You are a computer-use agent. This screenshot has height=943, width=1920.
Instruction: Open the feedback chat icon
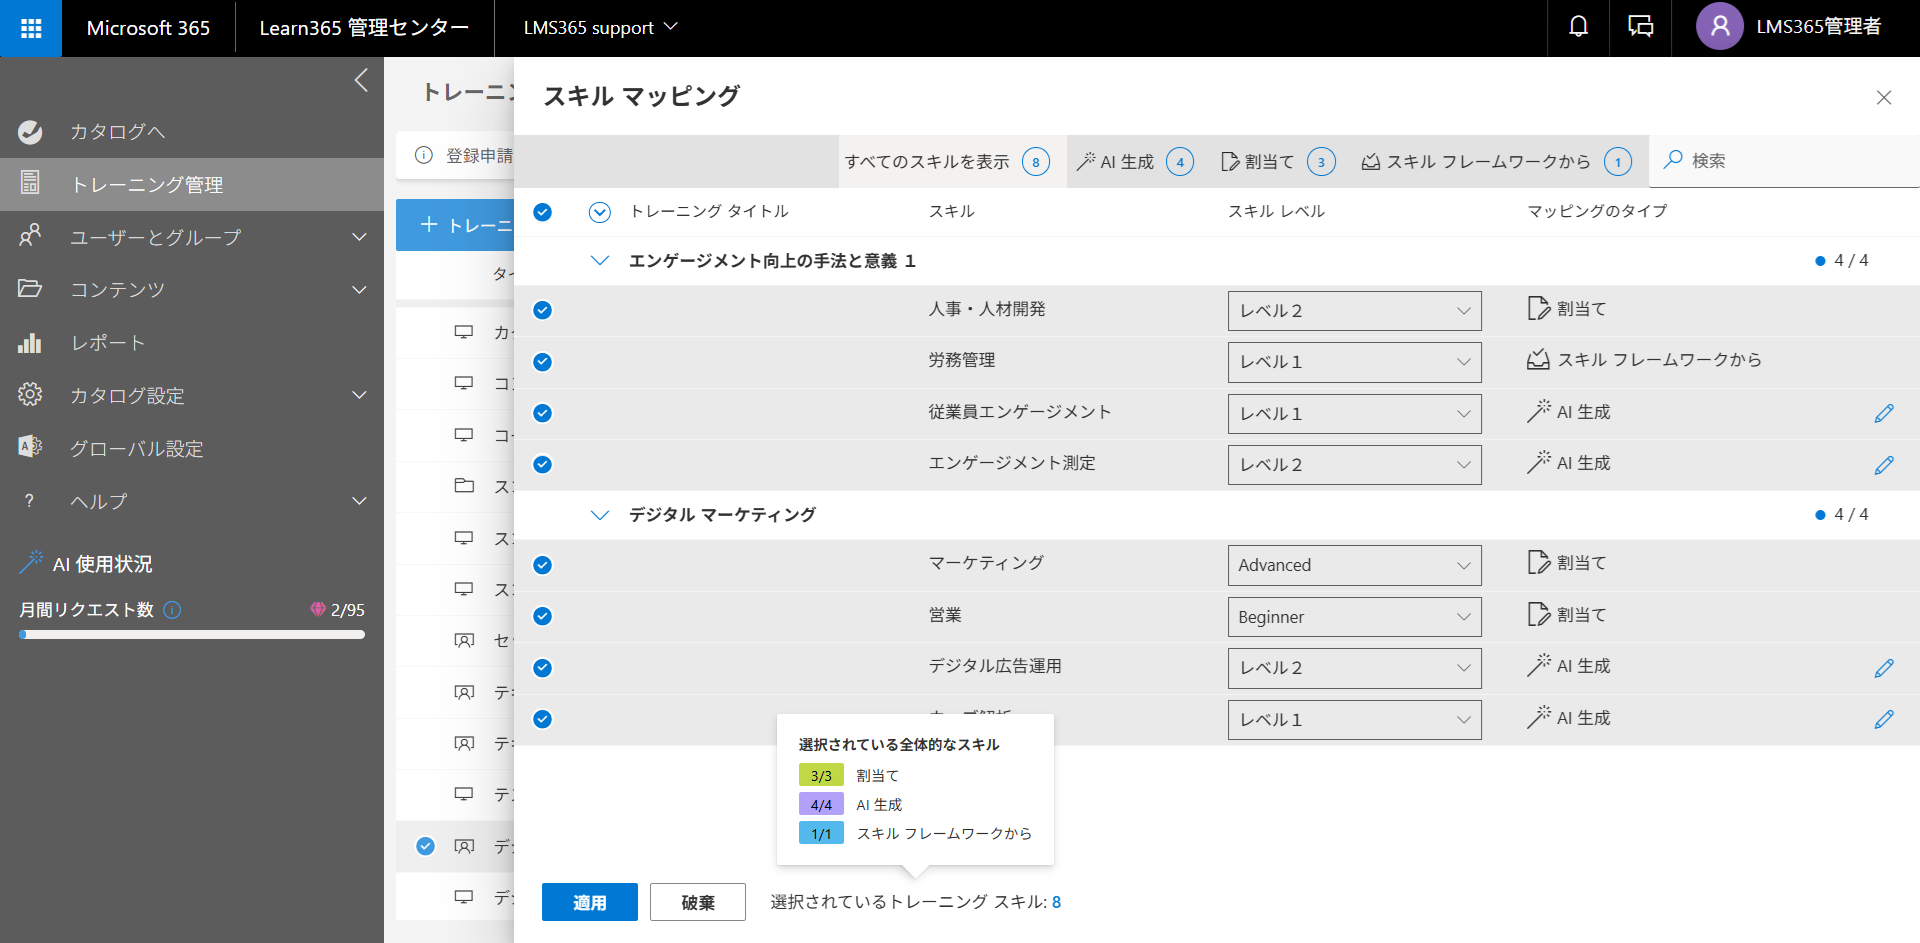[1641, 27]
